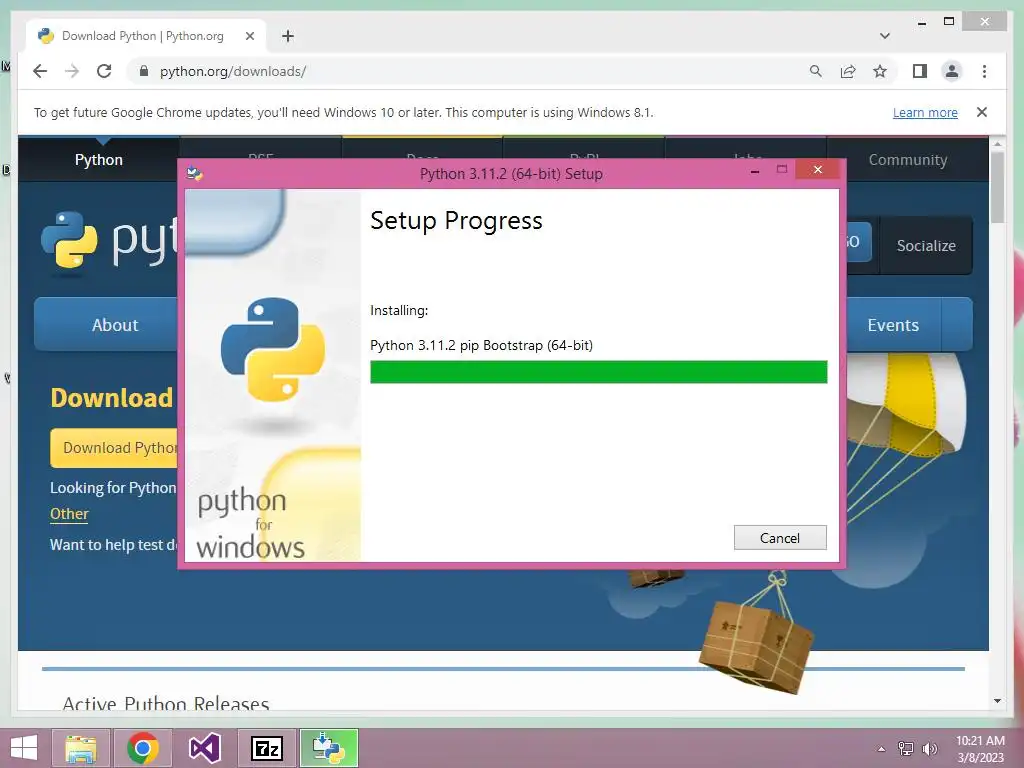Open Visual Studio from taskbar
The height and width of the screenshot is (768, 1024).
pos(204,748)
